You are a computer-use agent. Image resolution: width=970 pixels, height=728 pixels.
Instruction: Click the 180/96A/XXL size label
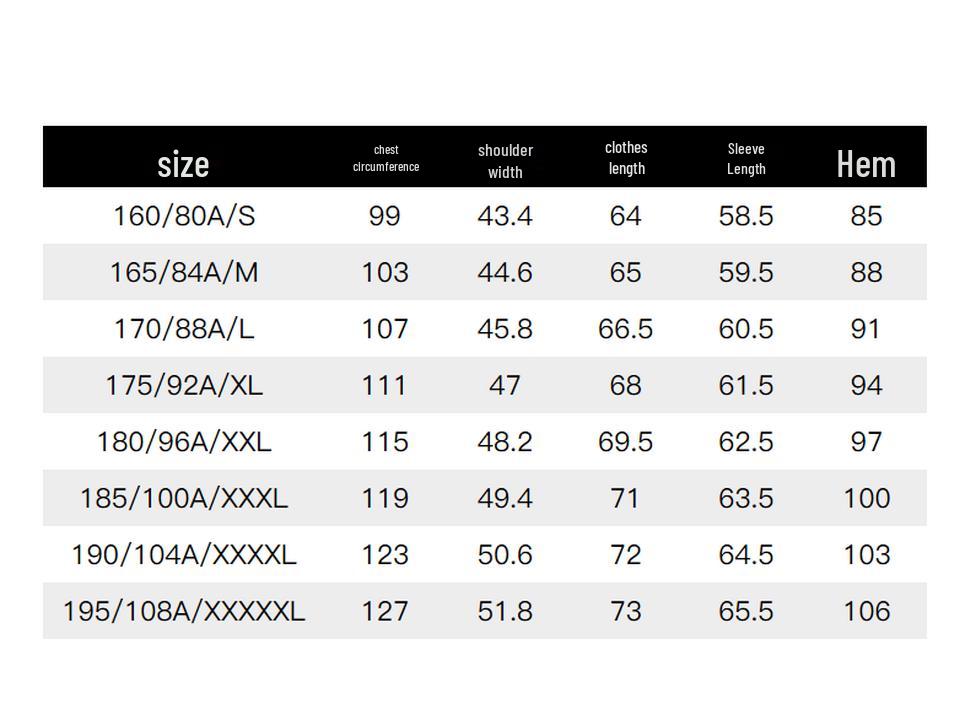click(184, 441)
